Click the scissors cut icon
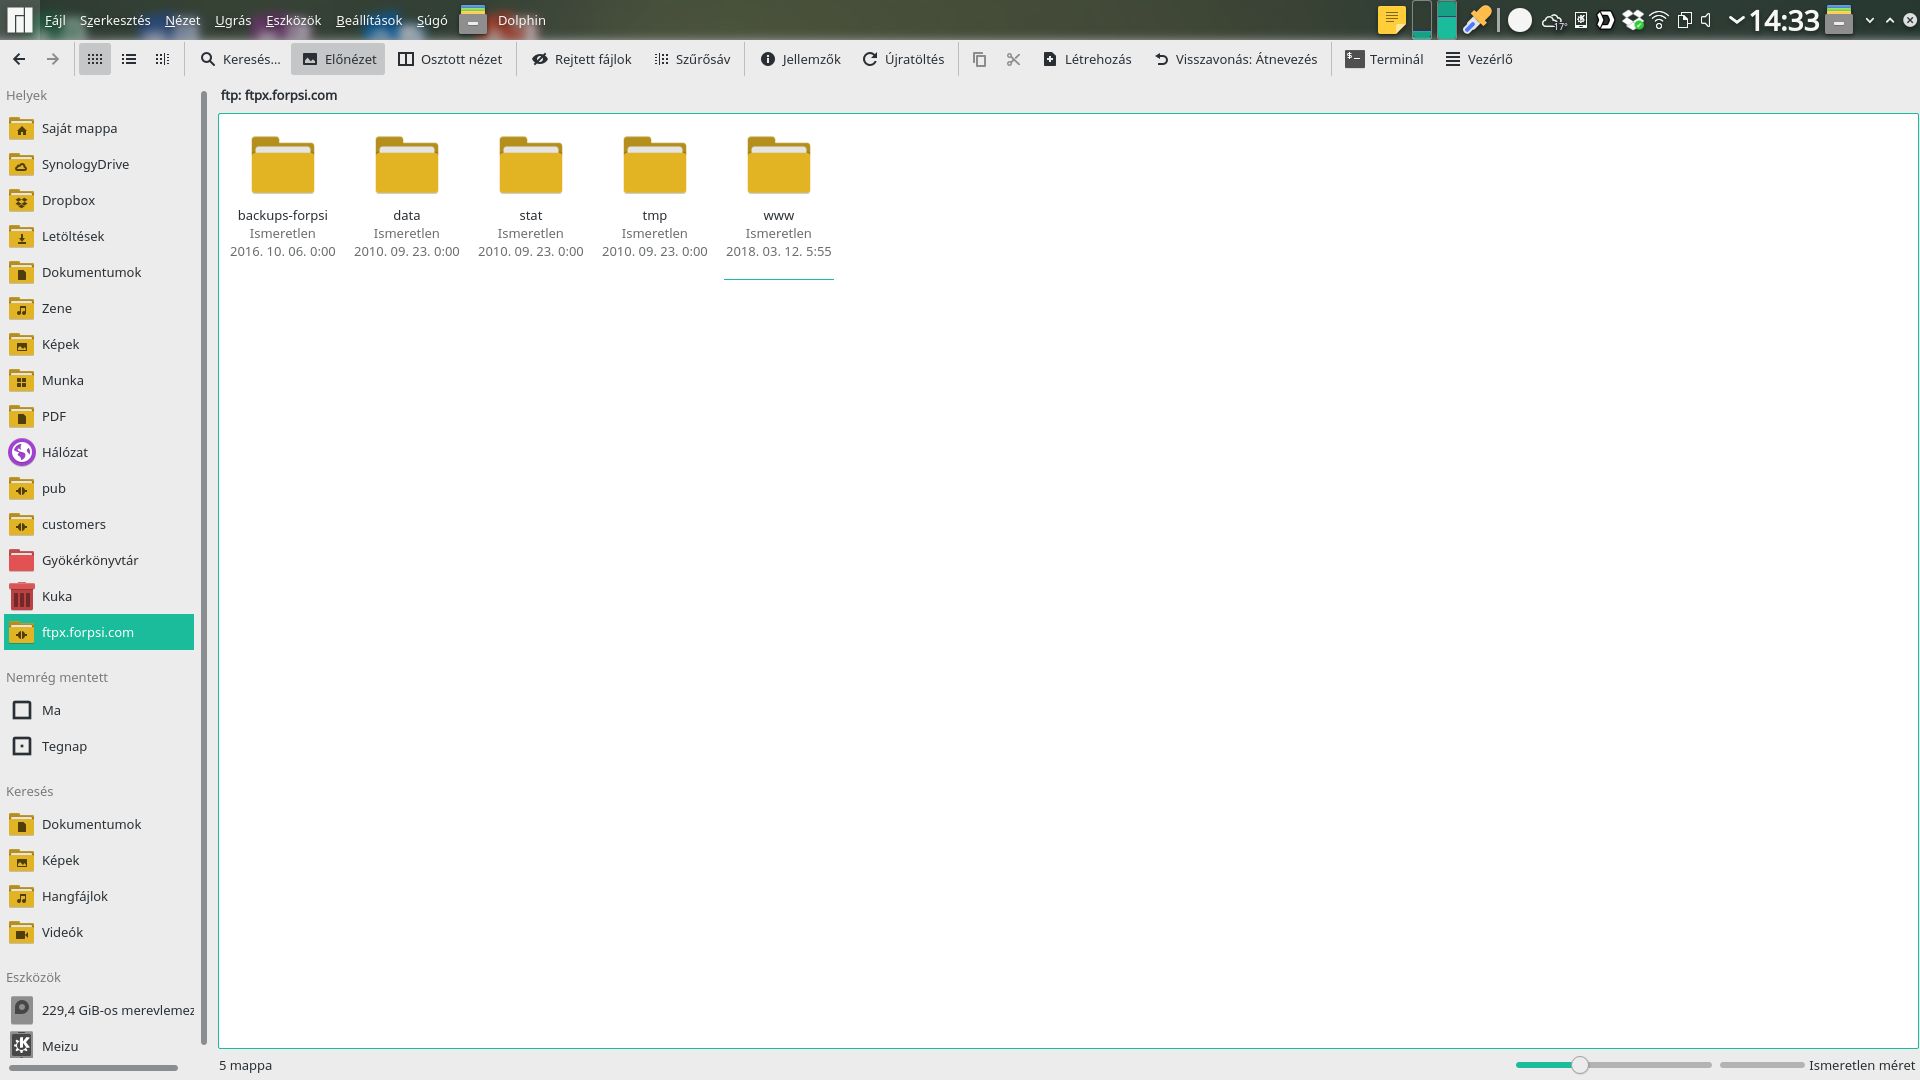1920x1080 pixels. point(1014,59)
